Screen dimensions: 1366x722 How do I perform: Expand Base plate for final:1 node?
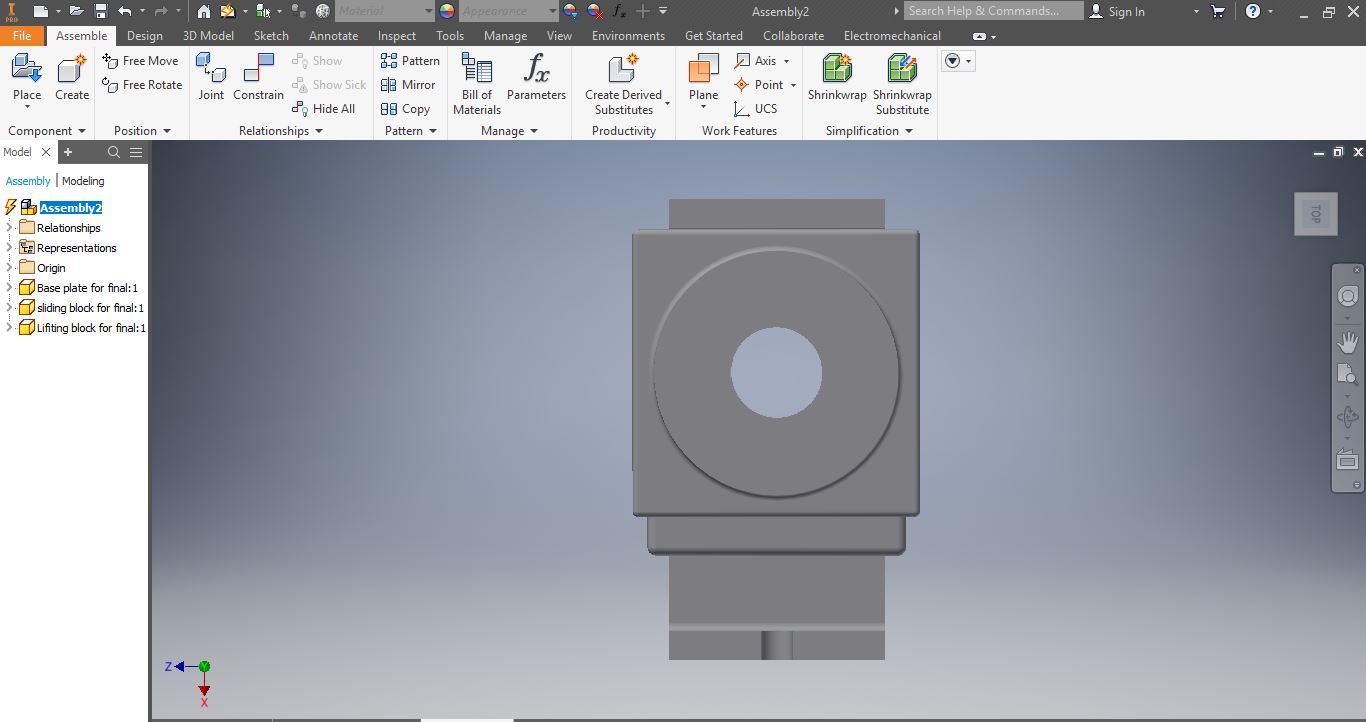coord(9,287)
